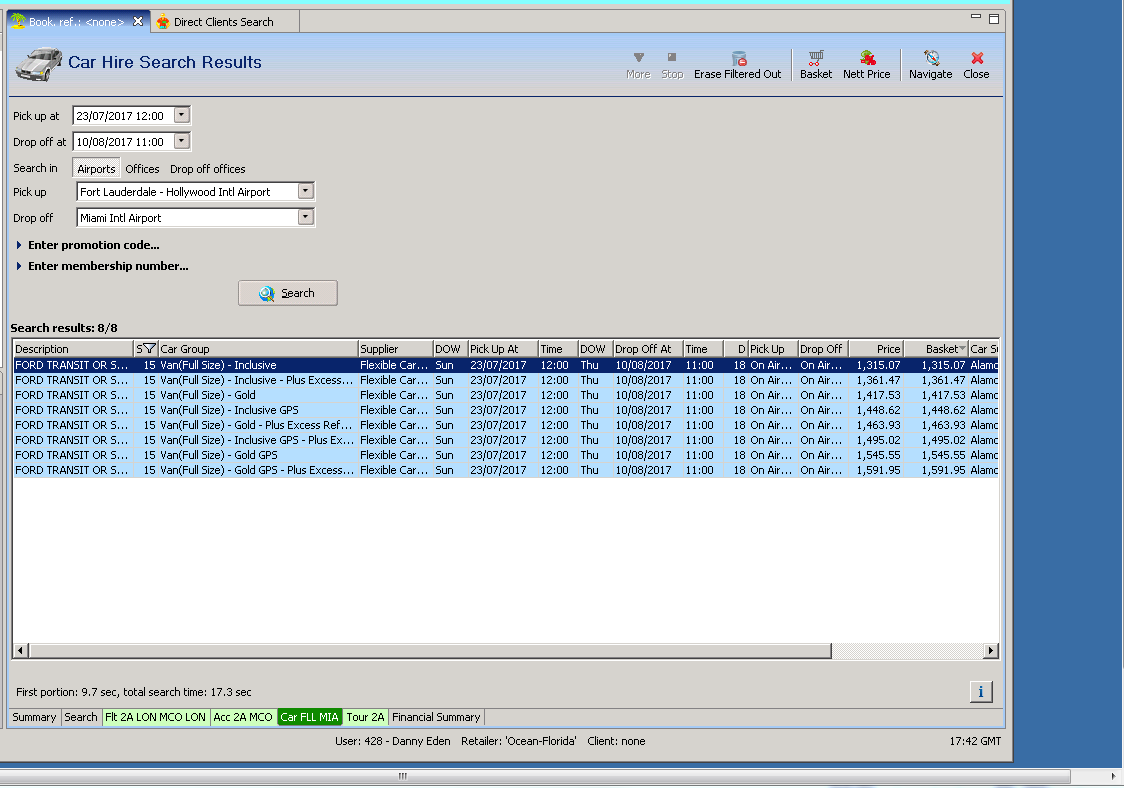1124x788 pixels.
Task: Open the Direct Clients Search tab
Action: tap(222, 22)
